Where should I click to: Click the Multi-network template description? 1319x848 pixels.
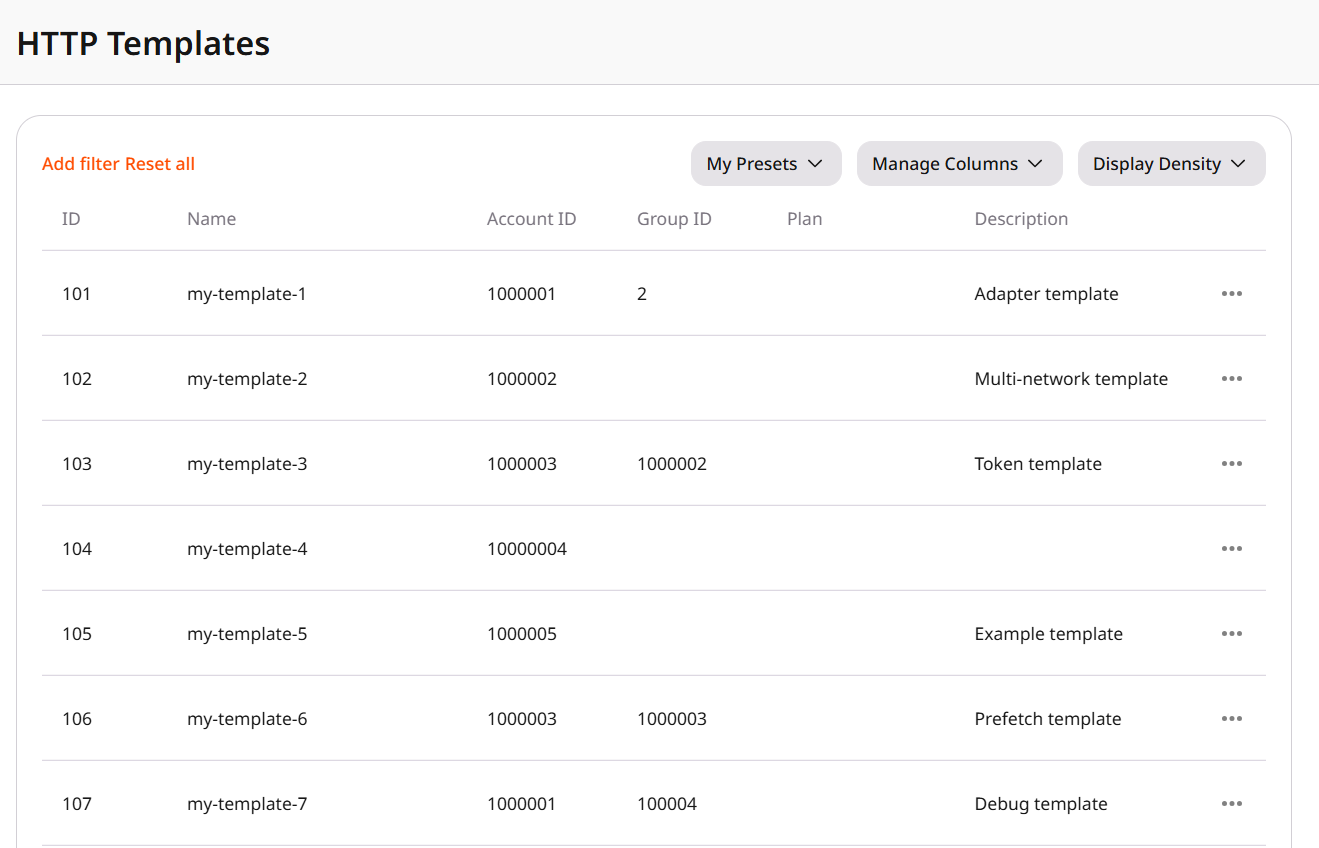click(x=1071, y=379)
